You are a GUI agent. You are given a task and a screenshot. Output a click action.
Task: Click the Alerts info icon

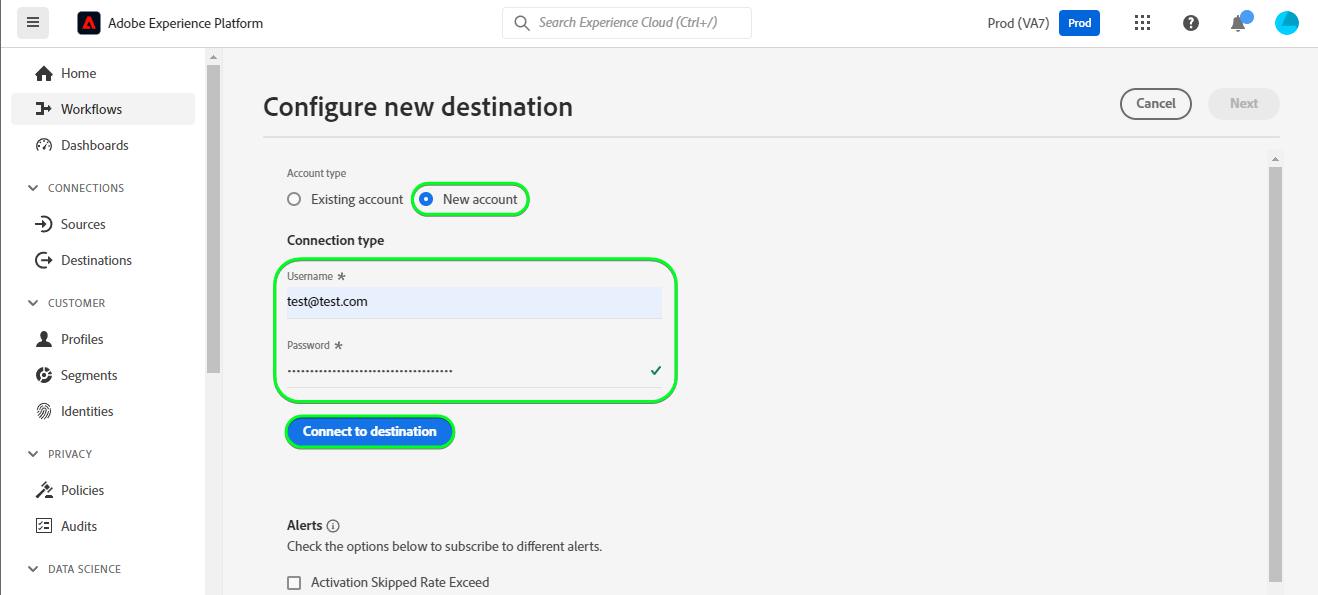click(x=334, y=526)
